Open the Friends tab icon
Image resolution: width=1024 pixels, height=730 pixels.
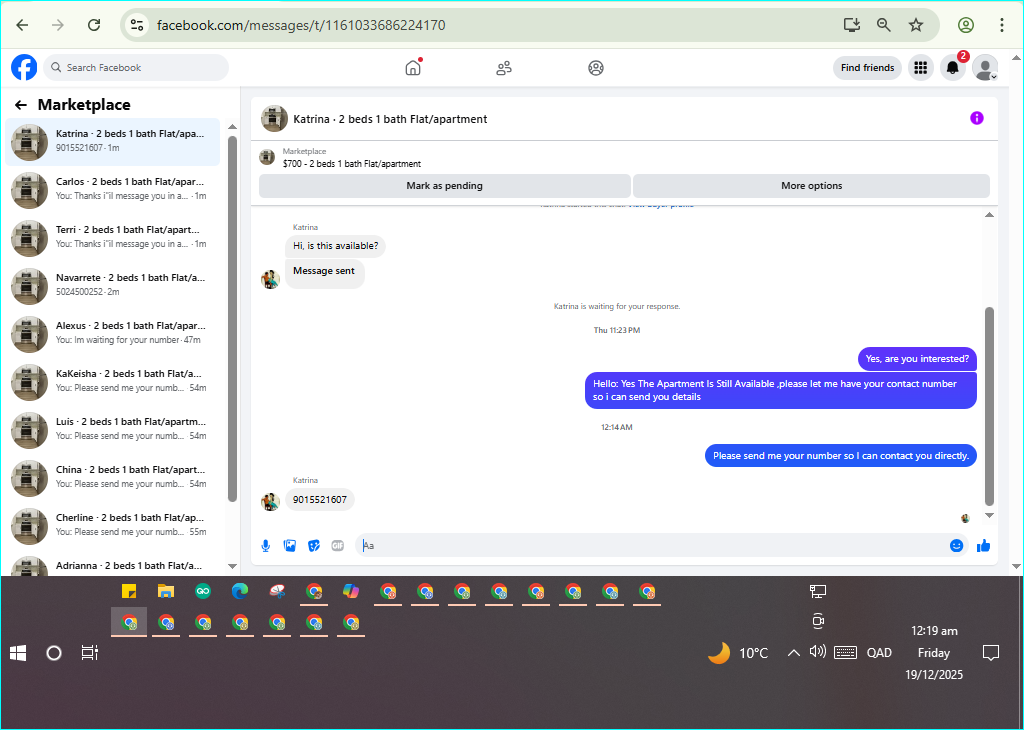[x=504, y=68]
